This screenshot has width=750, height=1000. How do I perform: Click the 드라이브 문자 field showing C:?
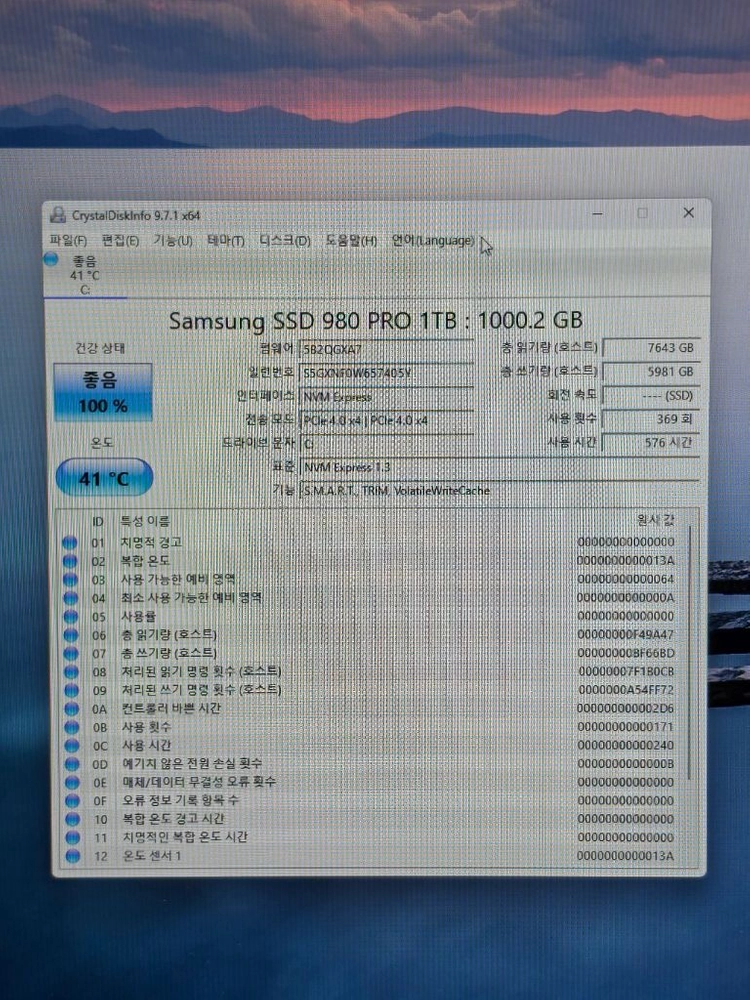point(386,444)
